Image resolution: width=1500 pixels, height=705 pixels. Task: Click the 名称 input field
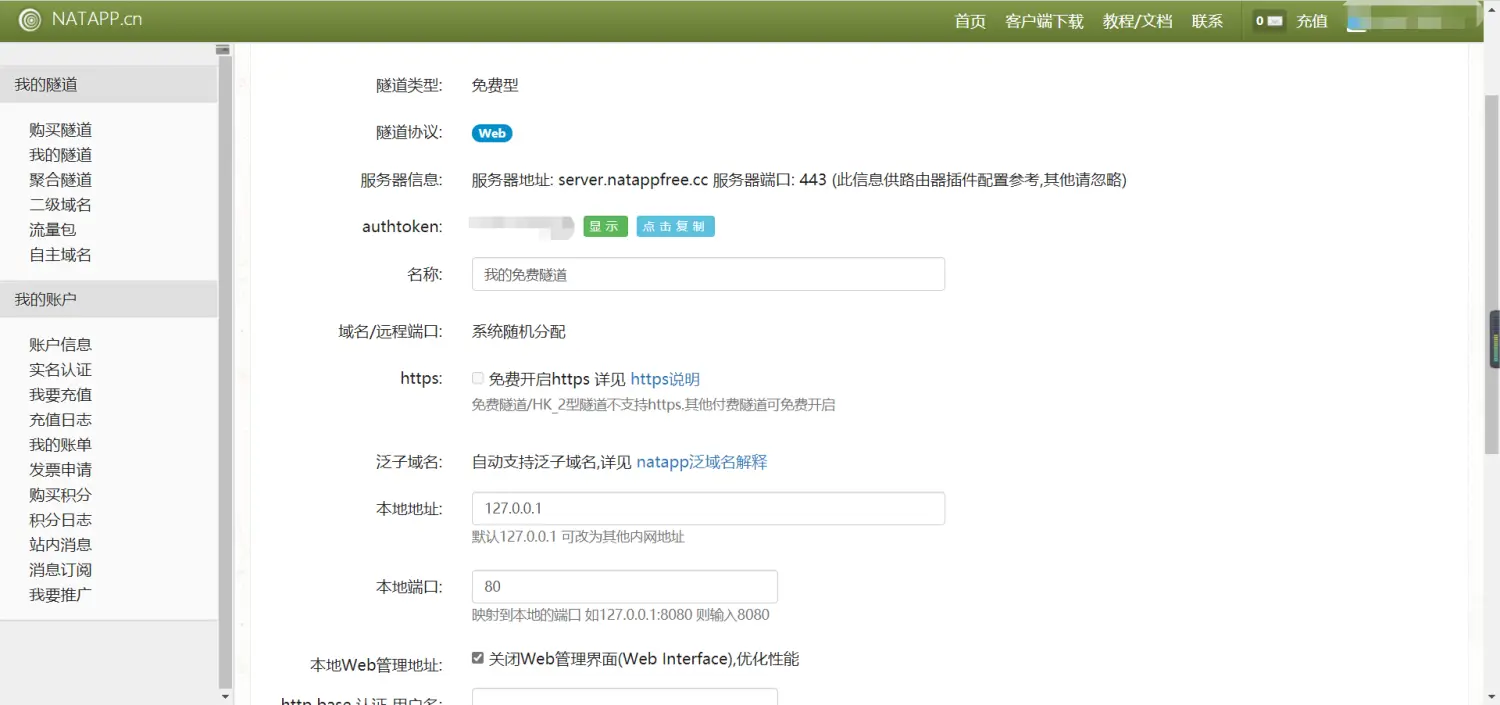click(708, 274)
